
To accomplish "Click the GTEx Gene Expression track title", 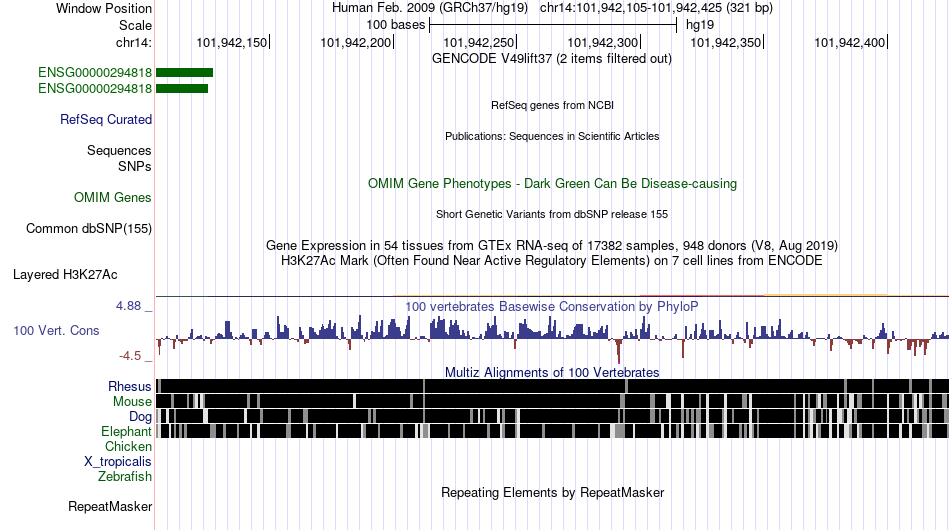I will coord(552,245).
